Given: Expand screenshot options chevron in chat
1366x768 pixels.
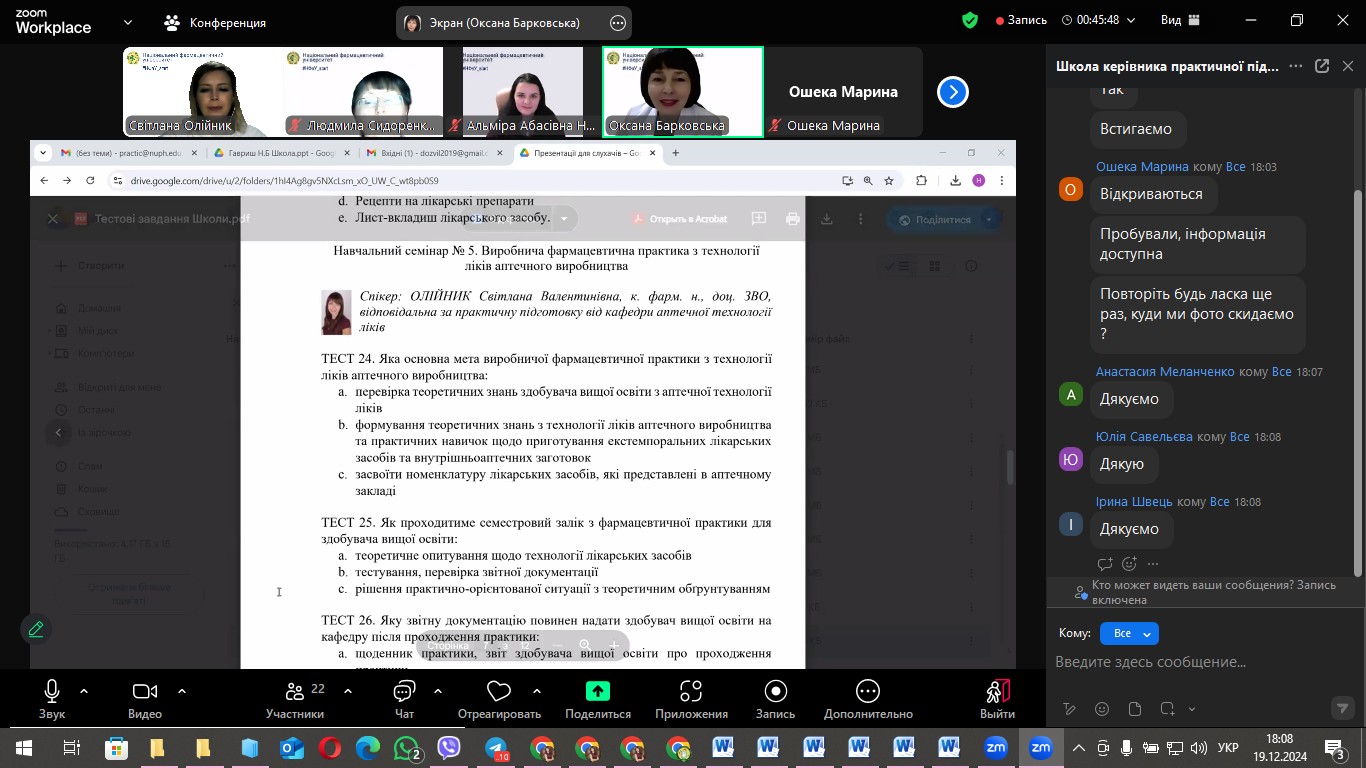Looking at the screenshot, I should point(1191,709).
